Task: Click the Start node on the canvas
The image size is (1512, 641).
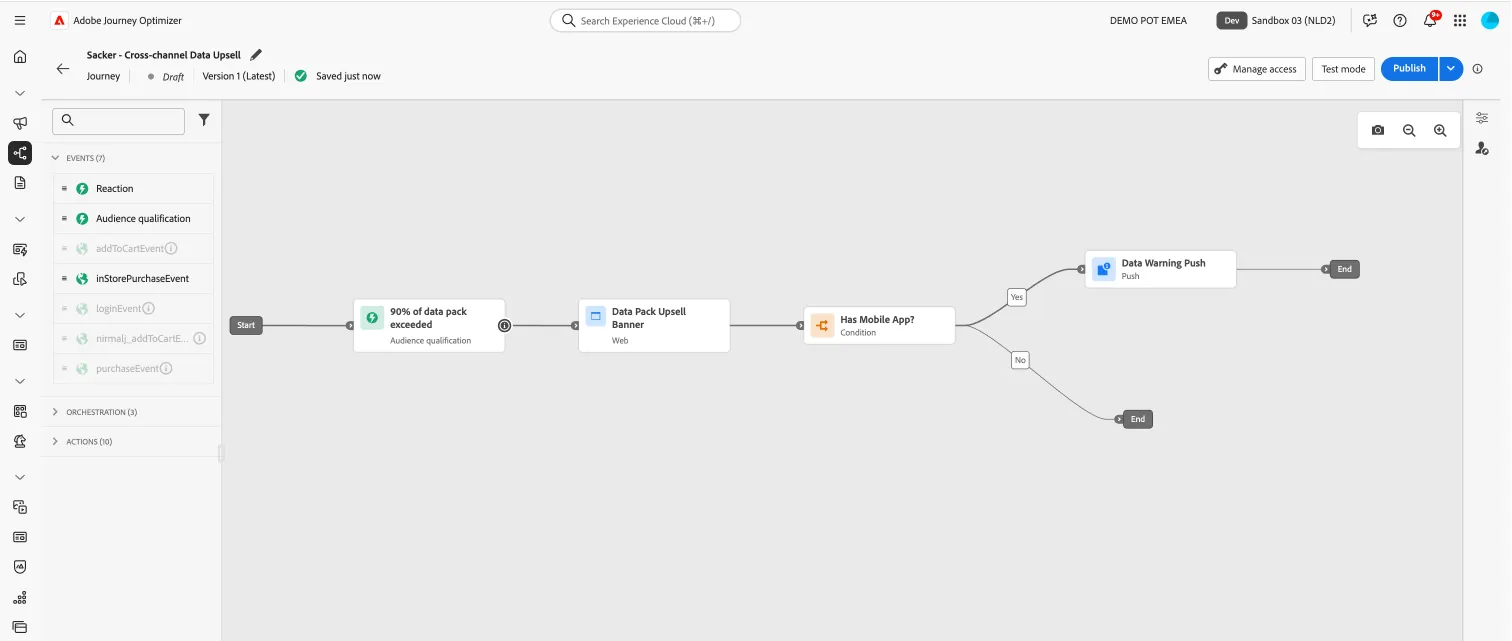Action: point(246,325)
